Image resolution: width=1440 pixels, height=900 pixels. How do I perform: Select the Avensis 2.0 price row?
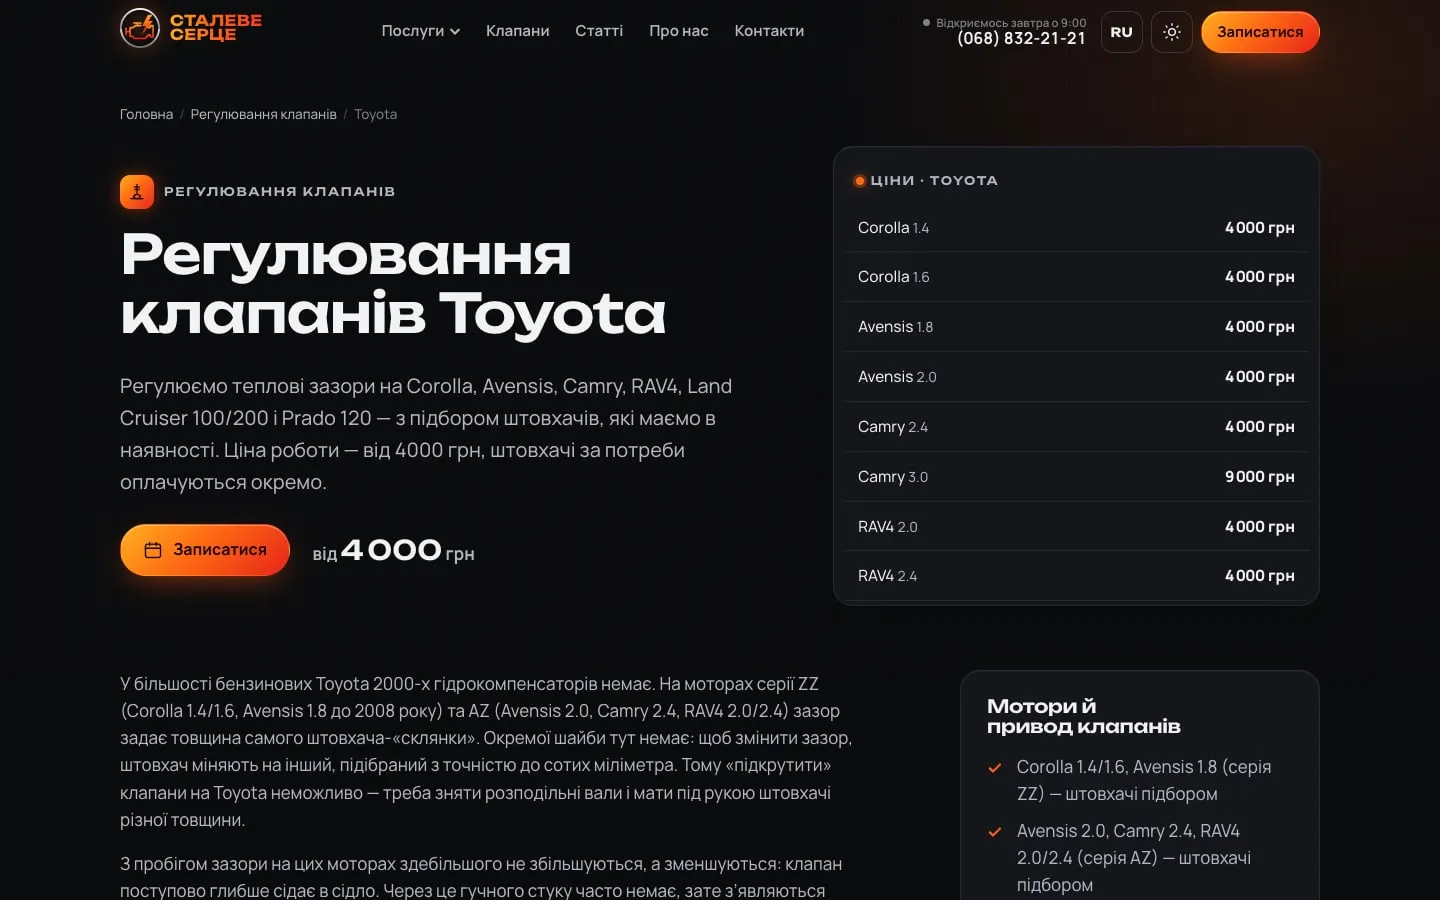coord(1076,377)
